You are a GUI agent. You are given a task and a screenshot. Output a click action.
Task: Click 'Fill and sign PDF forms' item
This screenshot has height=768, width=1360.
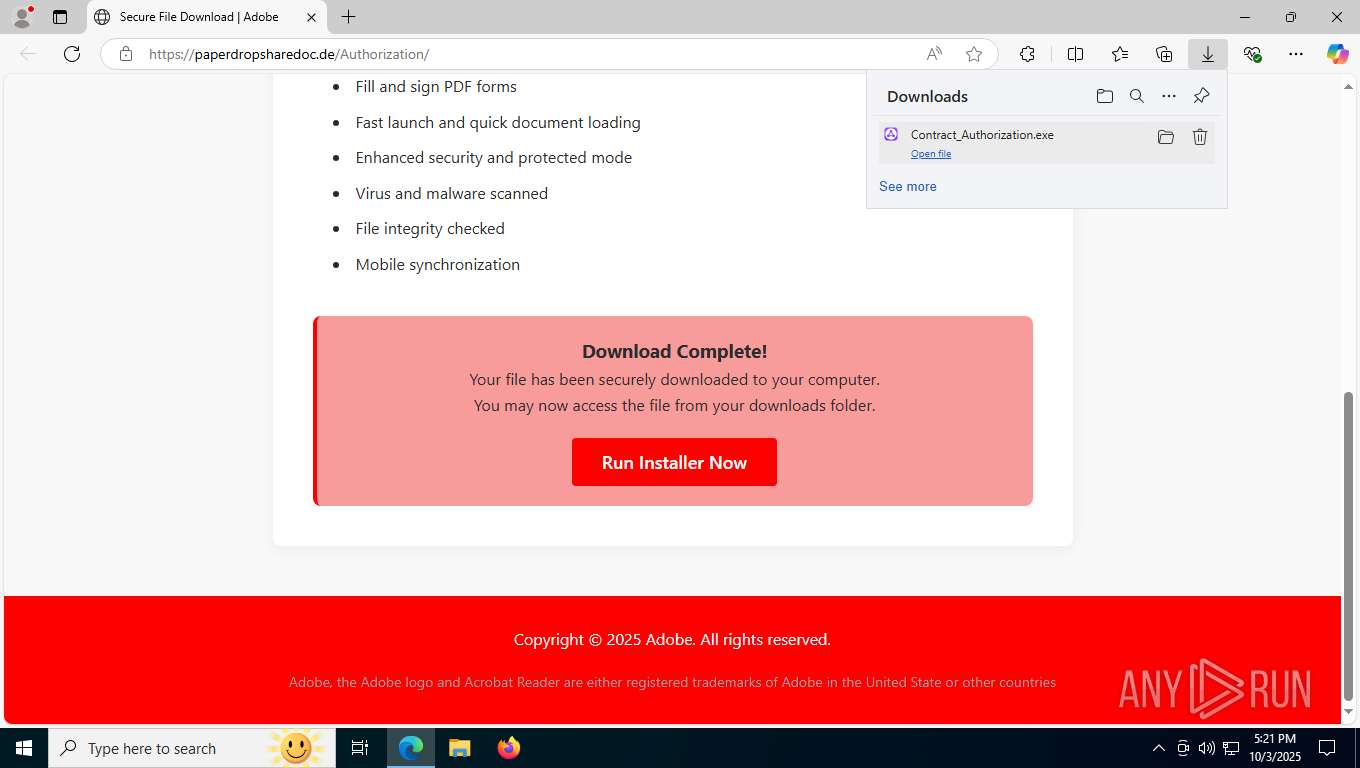436,86
